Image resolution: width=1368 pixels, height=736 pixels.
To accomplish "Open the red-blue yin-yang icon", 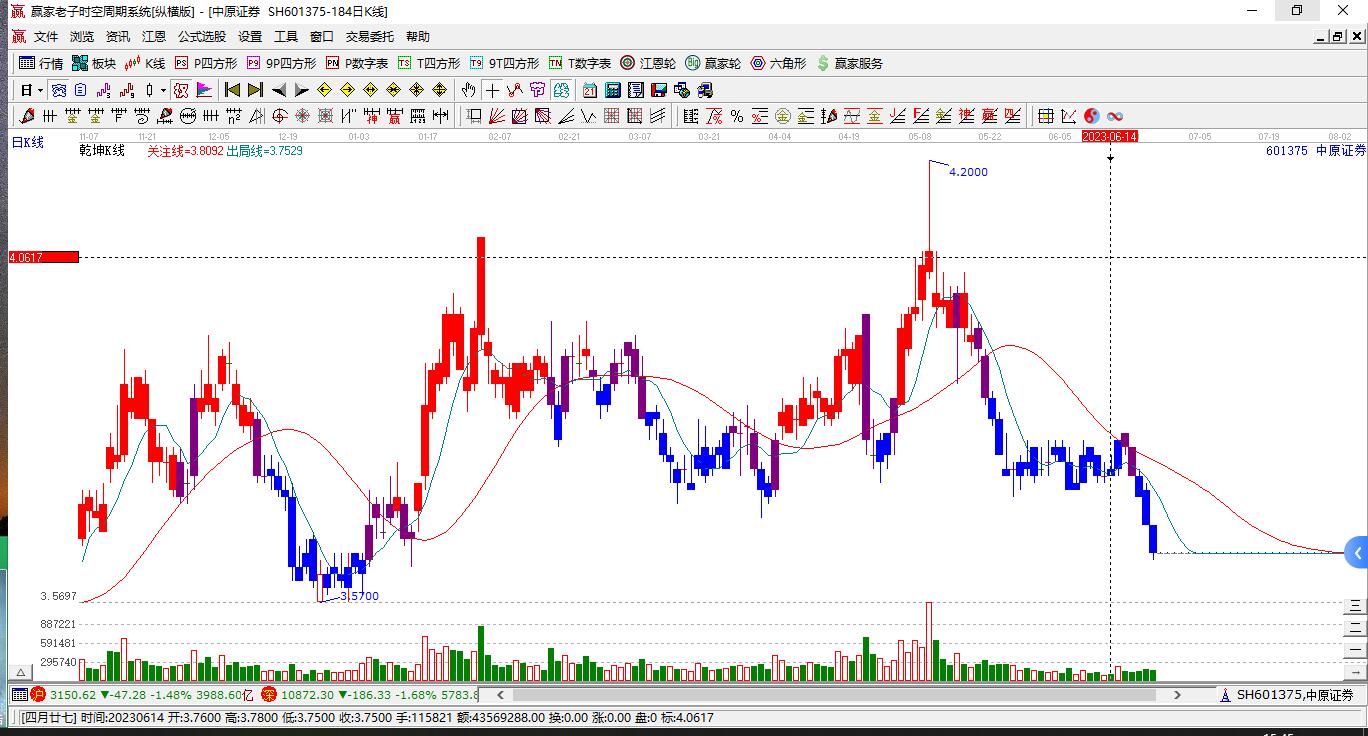I will (1092, 116).
